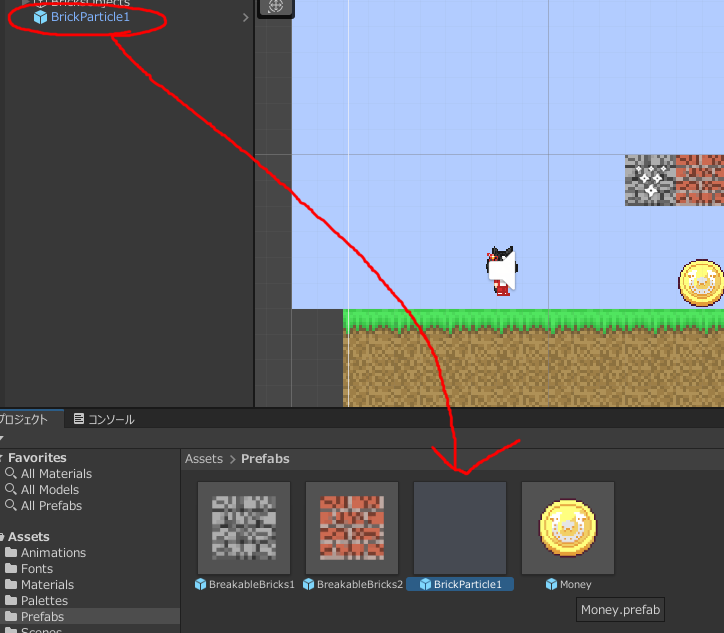724x633 pixels.
Task: Select All Models saved search
Action: (x=49, y=489)
